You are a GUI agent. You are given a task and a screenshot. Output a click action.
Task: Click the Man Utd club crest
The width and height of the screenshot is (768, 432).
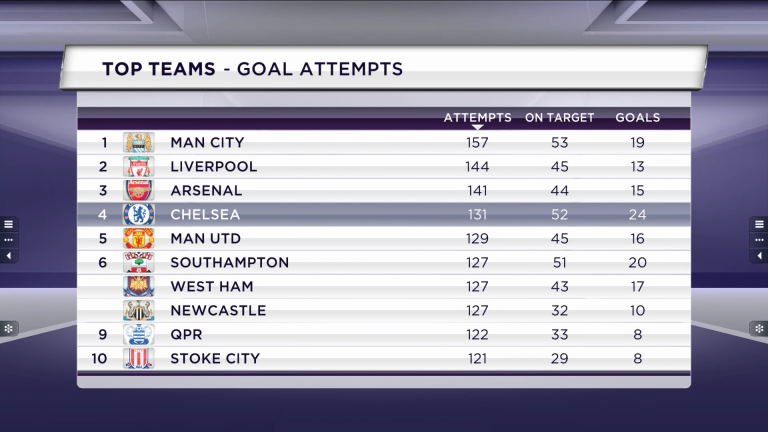pyautogui.click(x=139, y=239)
